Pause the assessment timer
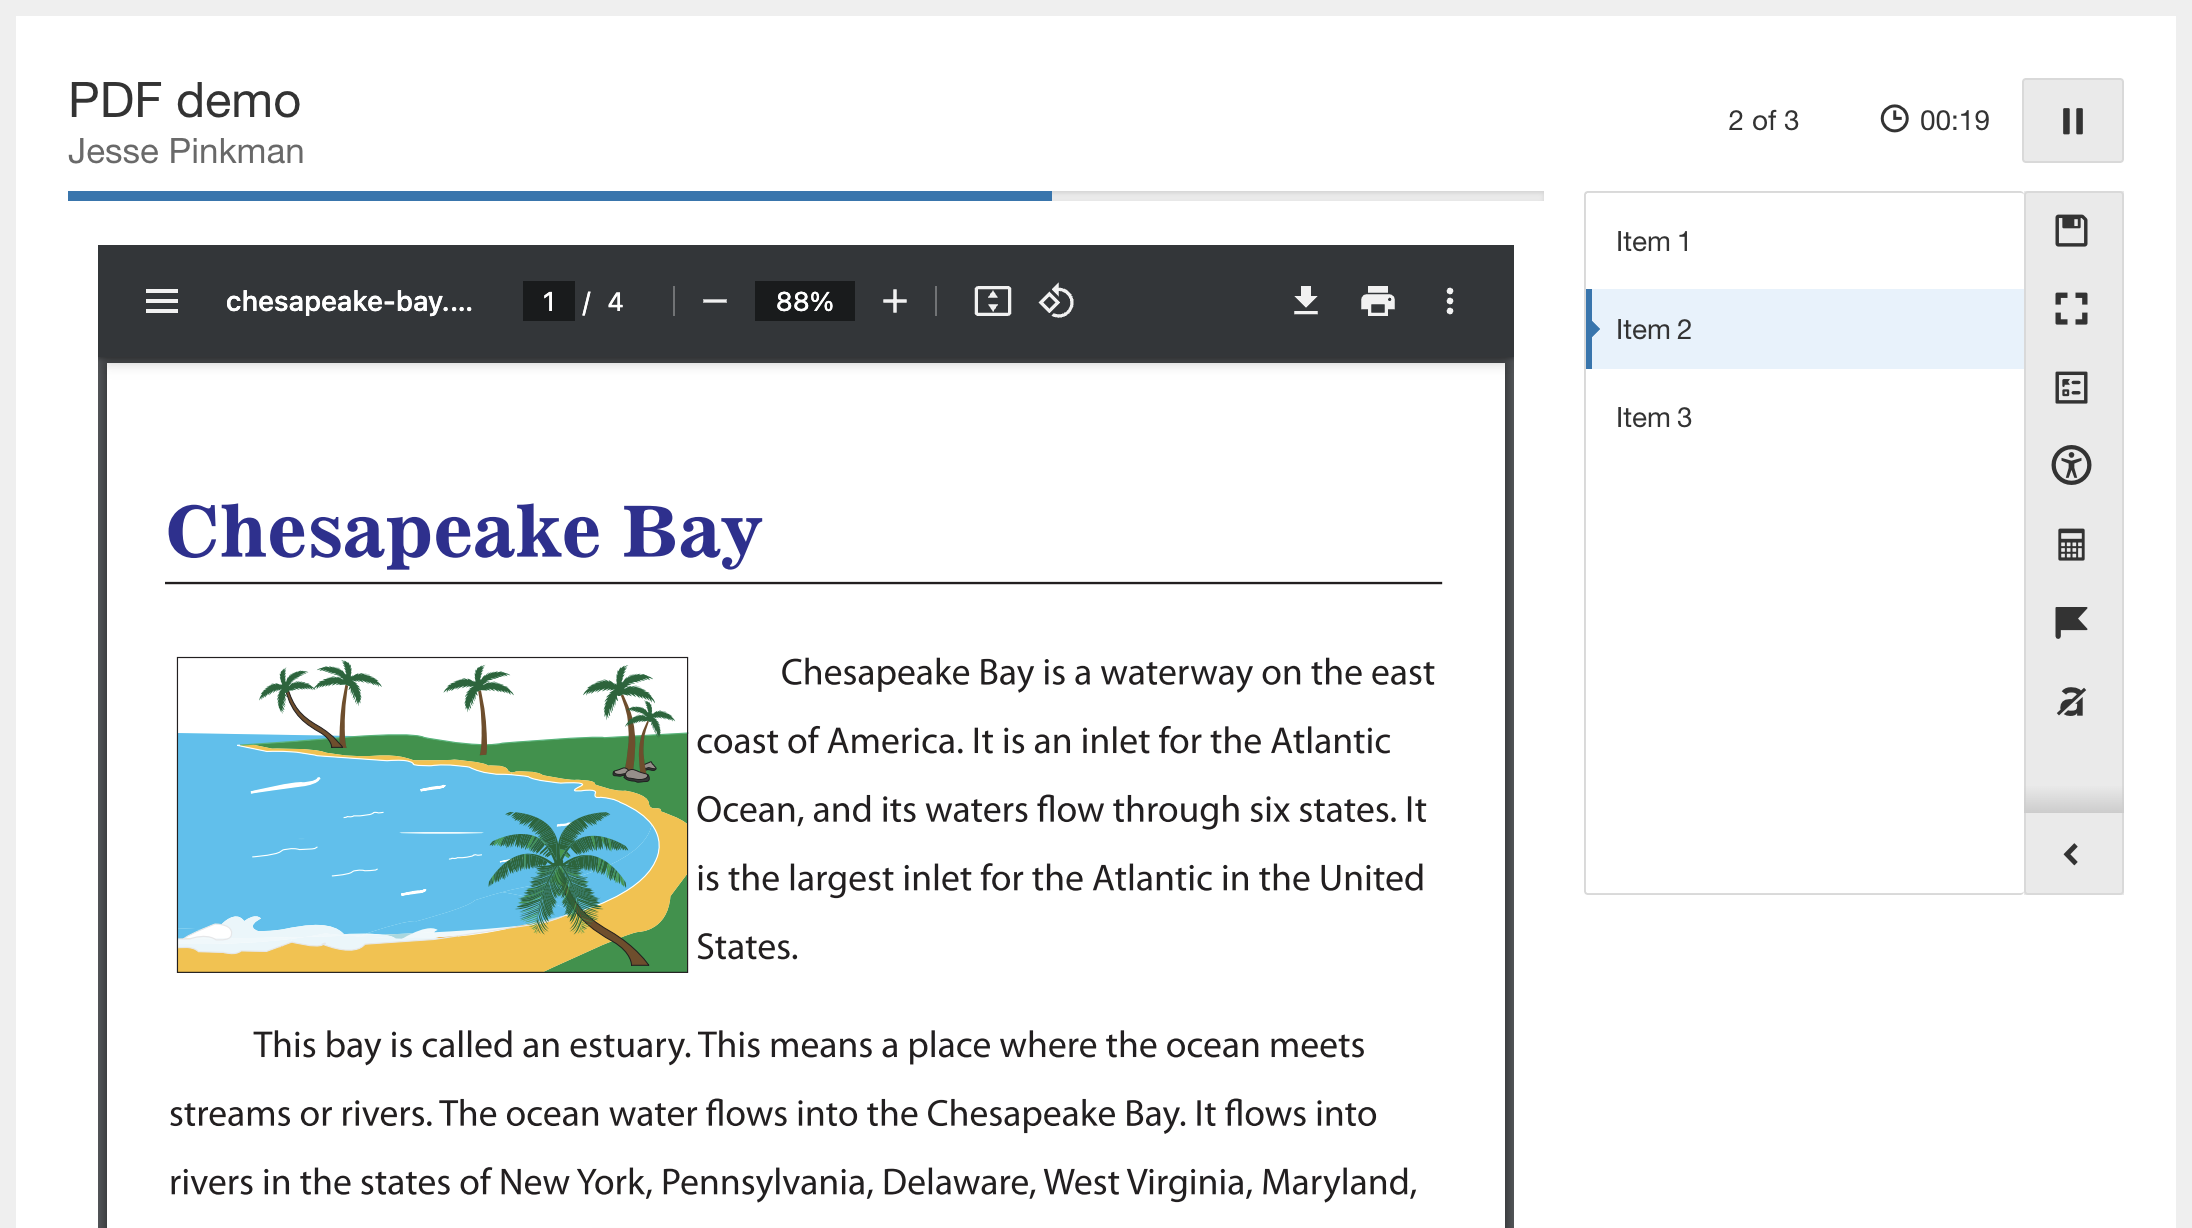 pyautogui.click(x=2072, y=121)
